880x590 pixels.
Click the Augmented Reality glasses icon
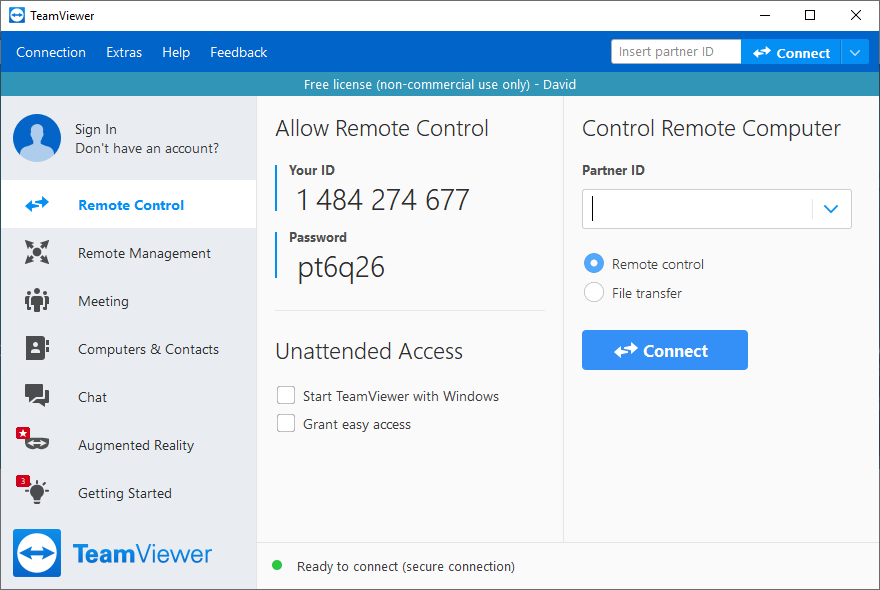(x=34, y=440)
